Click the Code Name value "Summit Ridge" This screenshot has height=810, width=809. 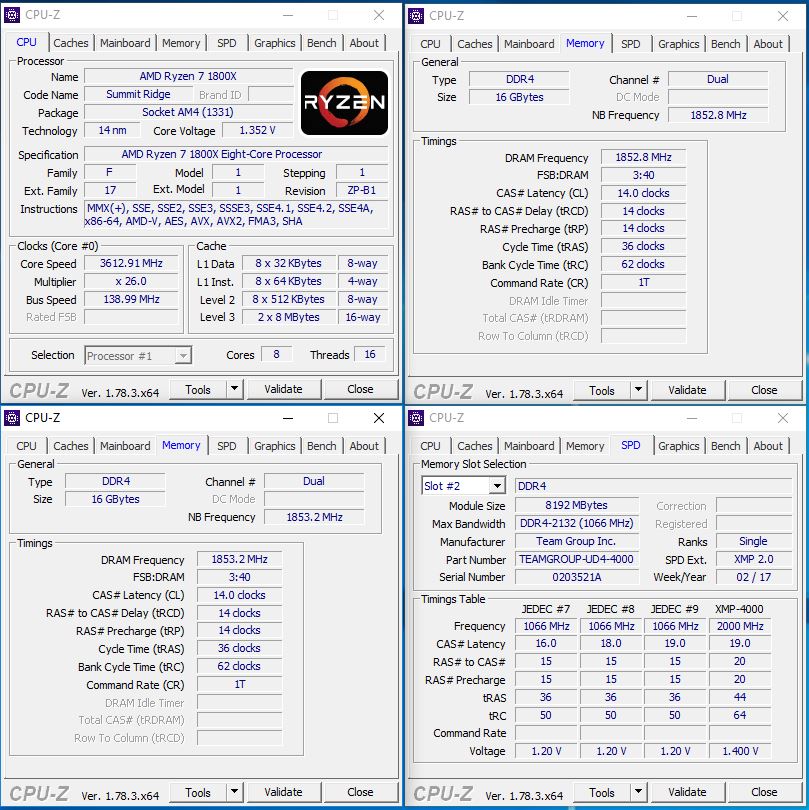click(138, 94)
